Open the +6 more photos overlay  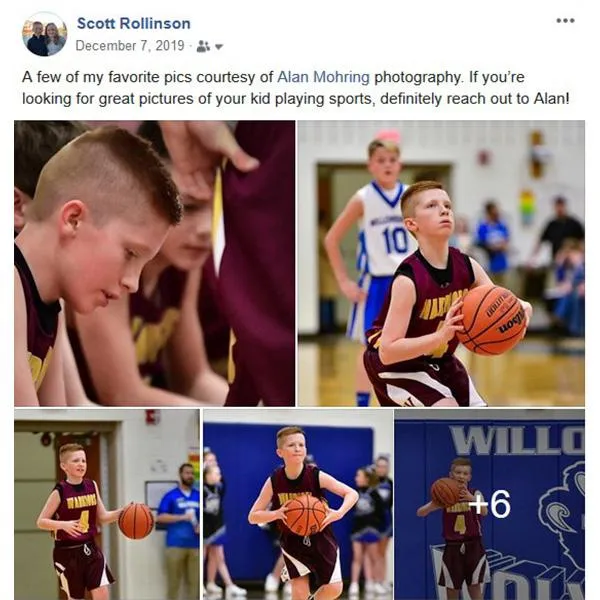coord(489,504)
